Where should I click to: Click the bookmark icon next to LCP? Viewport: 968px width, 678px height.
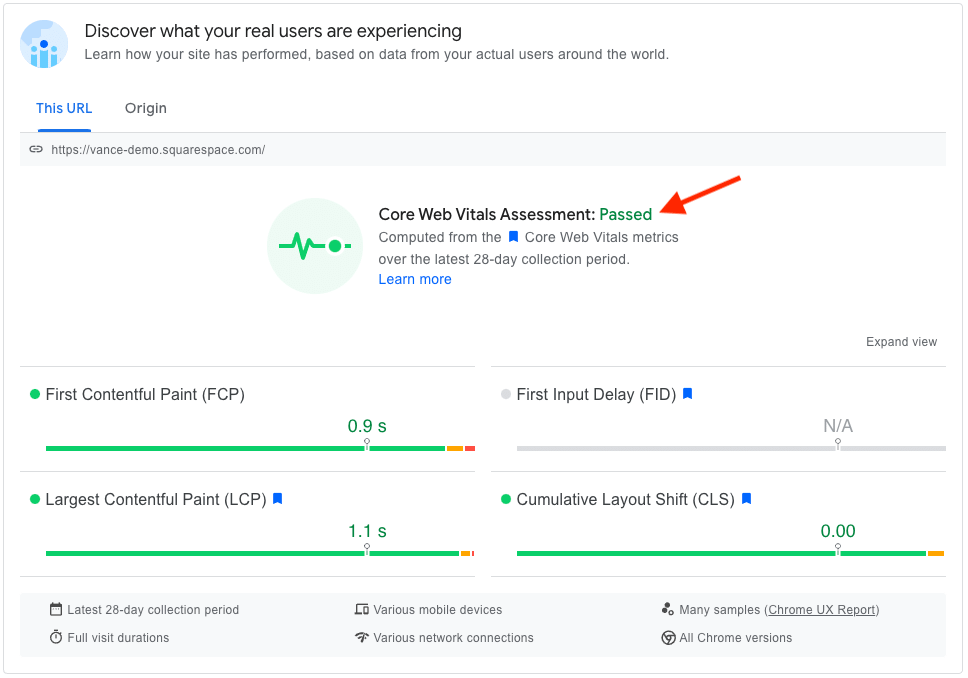(x=277, y=499)
